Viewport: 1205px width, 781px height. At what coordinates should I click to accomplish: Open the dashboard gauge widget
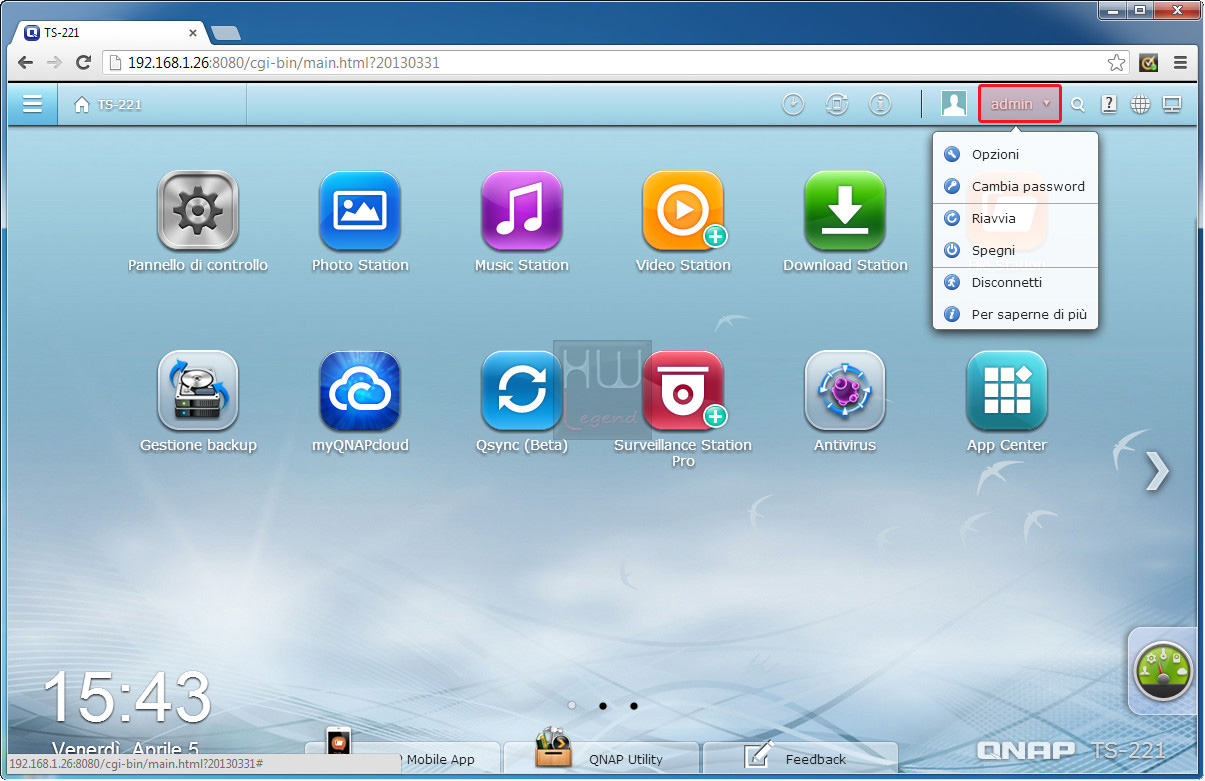(1163, 670)
